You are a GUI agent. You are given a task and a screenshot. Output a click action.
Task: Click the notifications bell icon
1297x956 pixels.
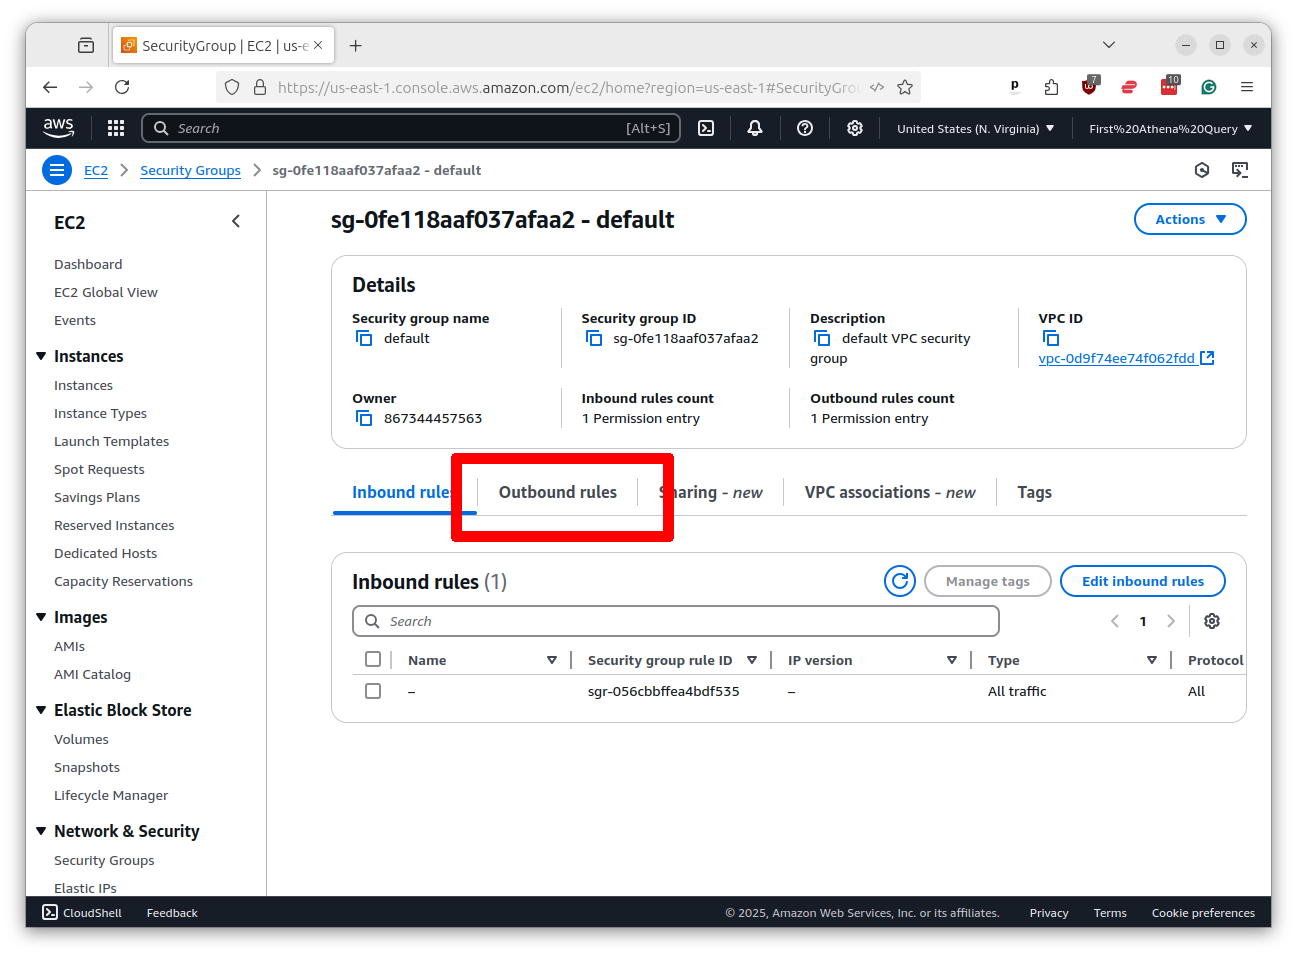[x=754, y=128]
